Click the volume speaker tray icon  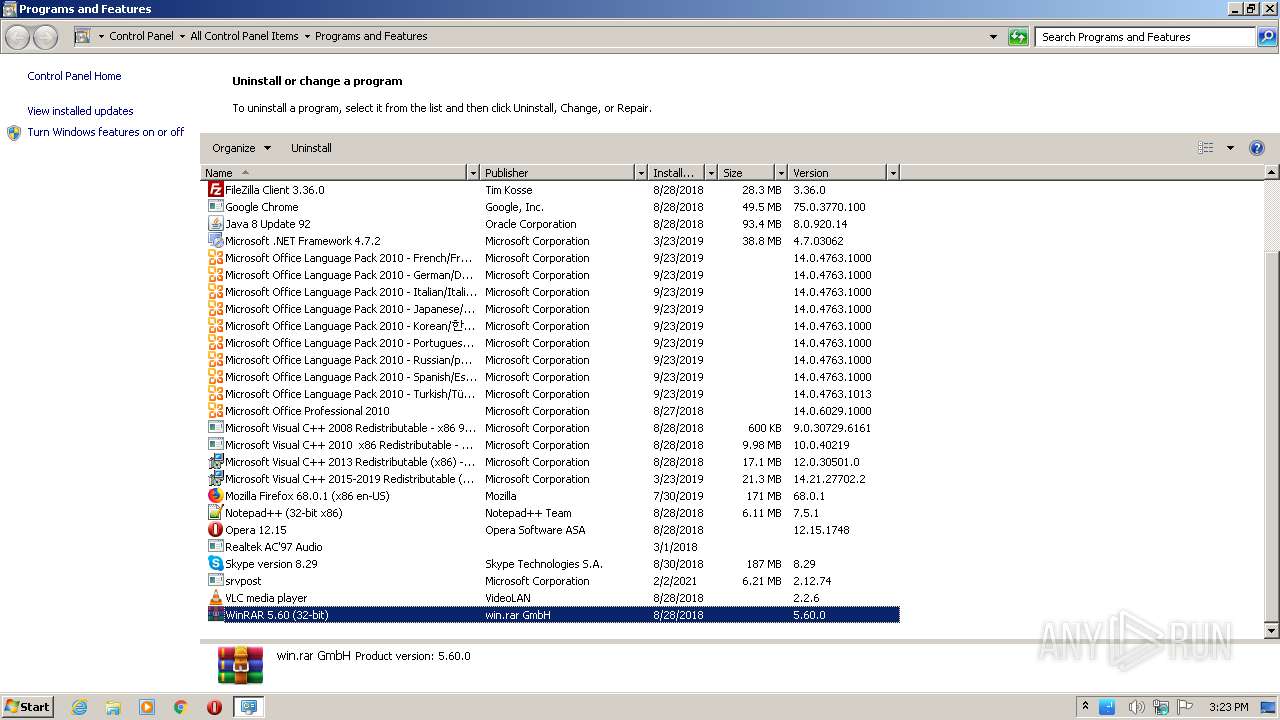coord(1135,707)
